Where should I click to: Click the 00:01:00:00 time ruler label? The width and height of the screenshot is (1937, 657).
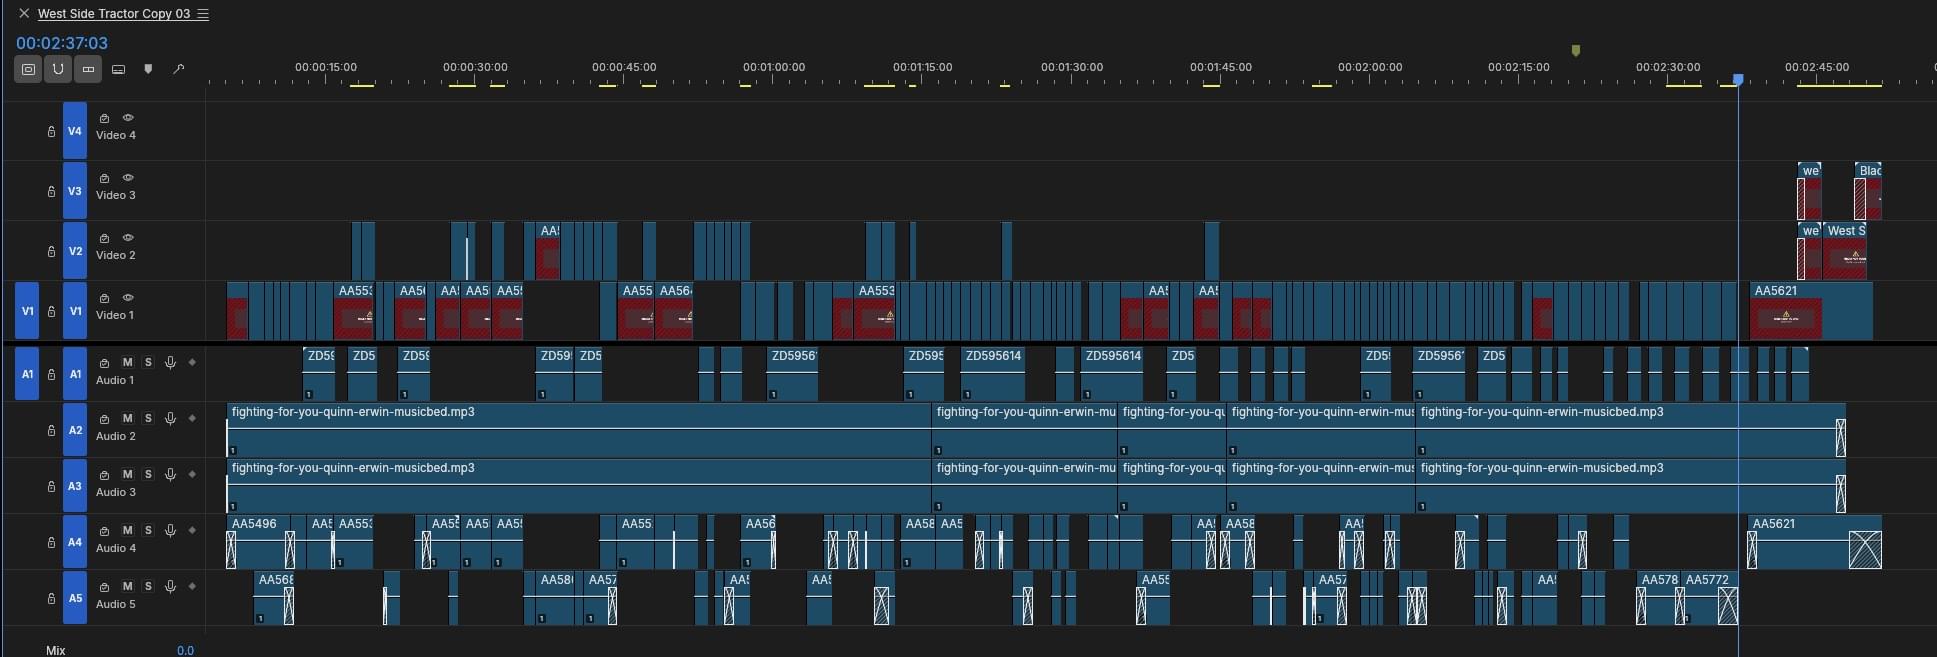click(x=774, y=67)
